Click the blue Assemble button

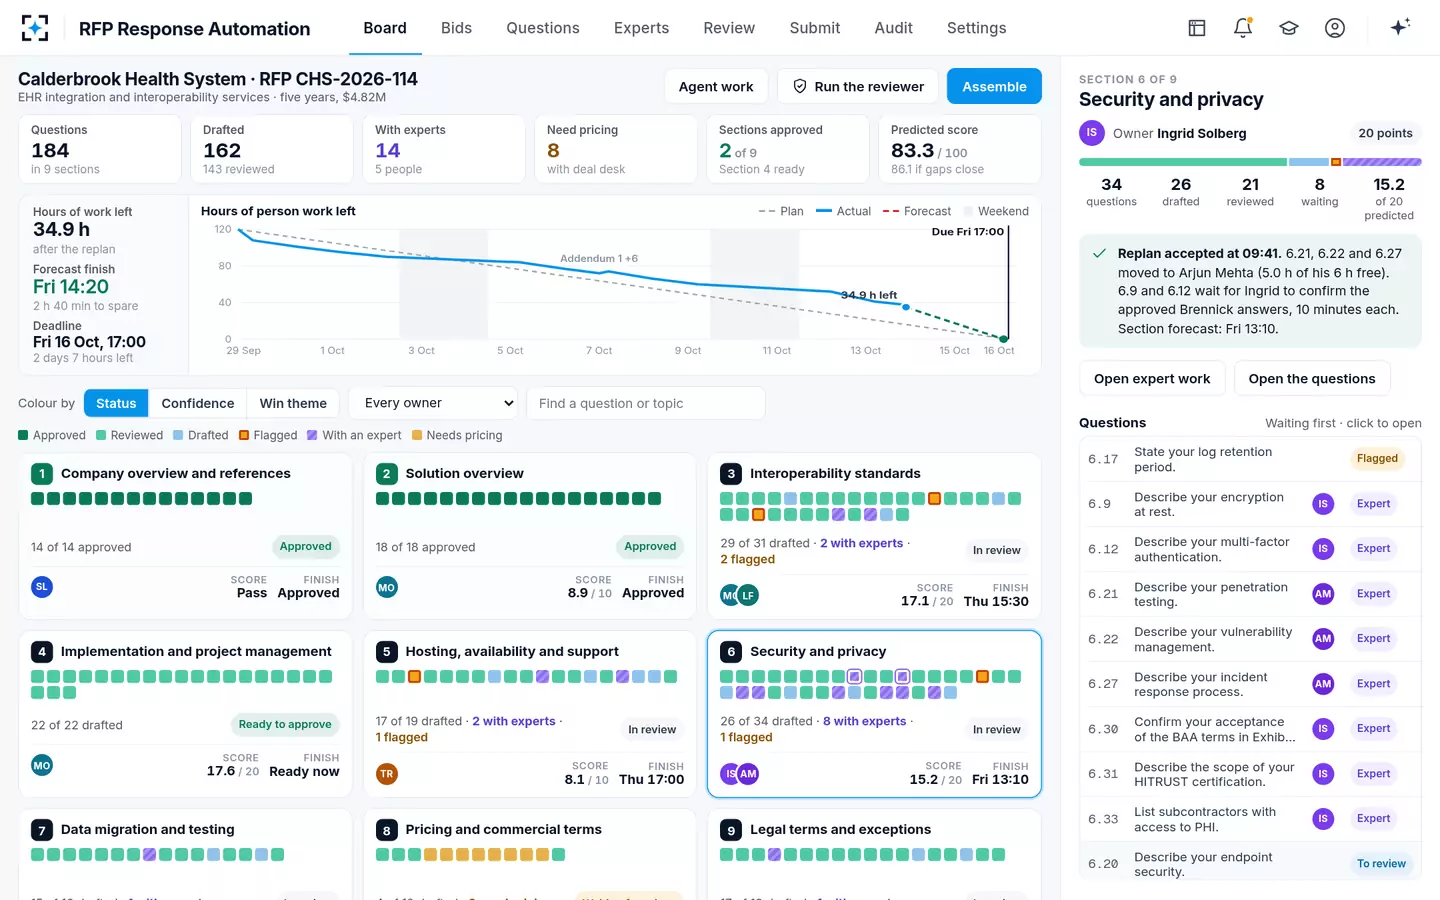click(994, 86)
